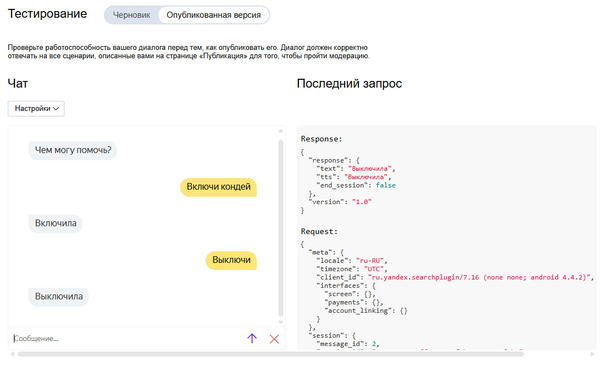
Task: Select the Опубликованная версия tab
Action: (214, 15)
